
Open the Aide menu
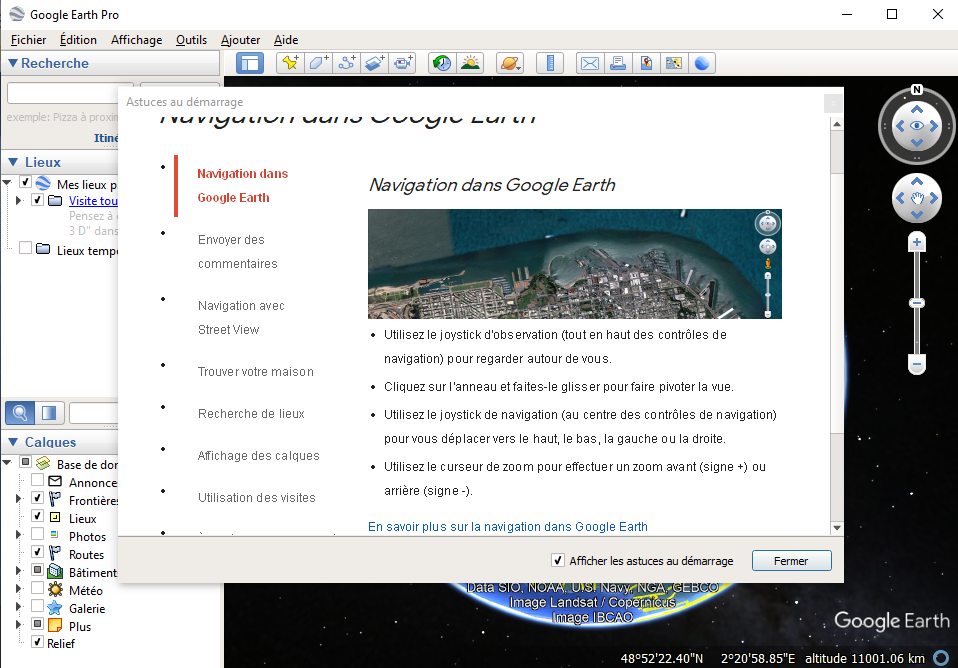tap(286, 40)
